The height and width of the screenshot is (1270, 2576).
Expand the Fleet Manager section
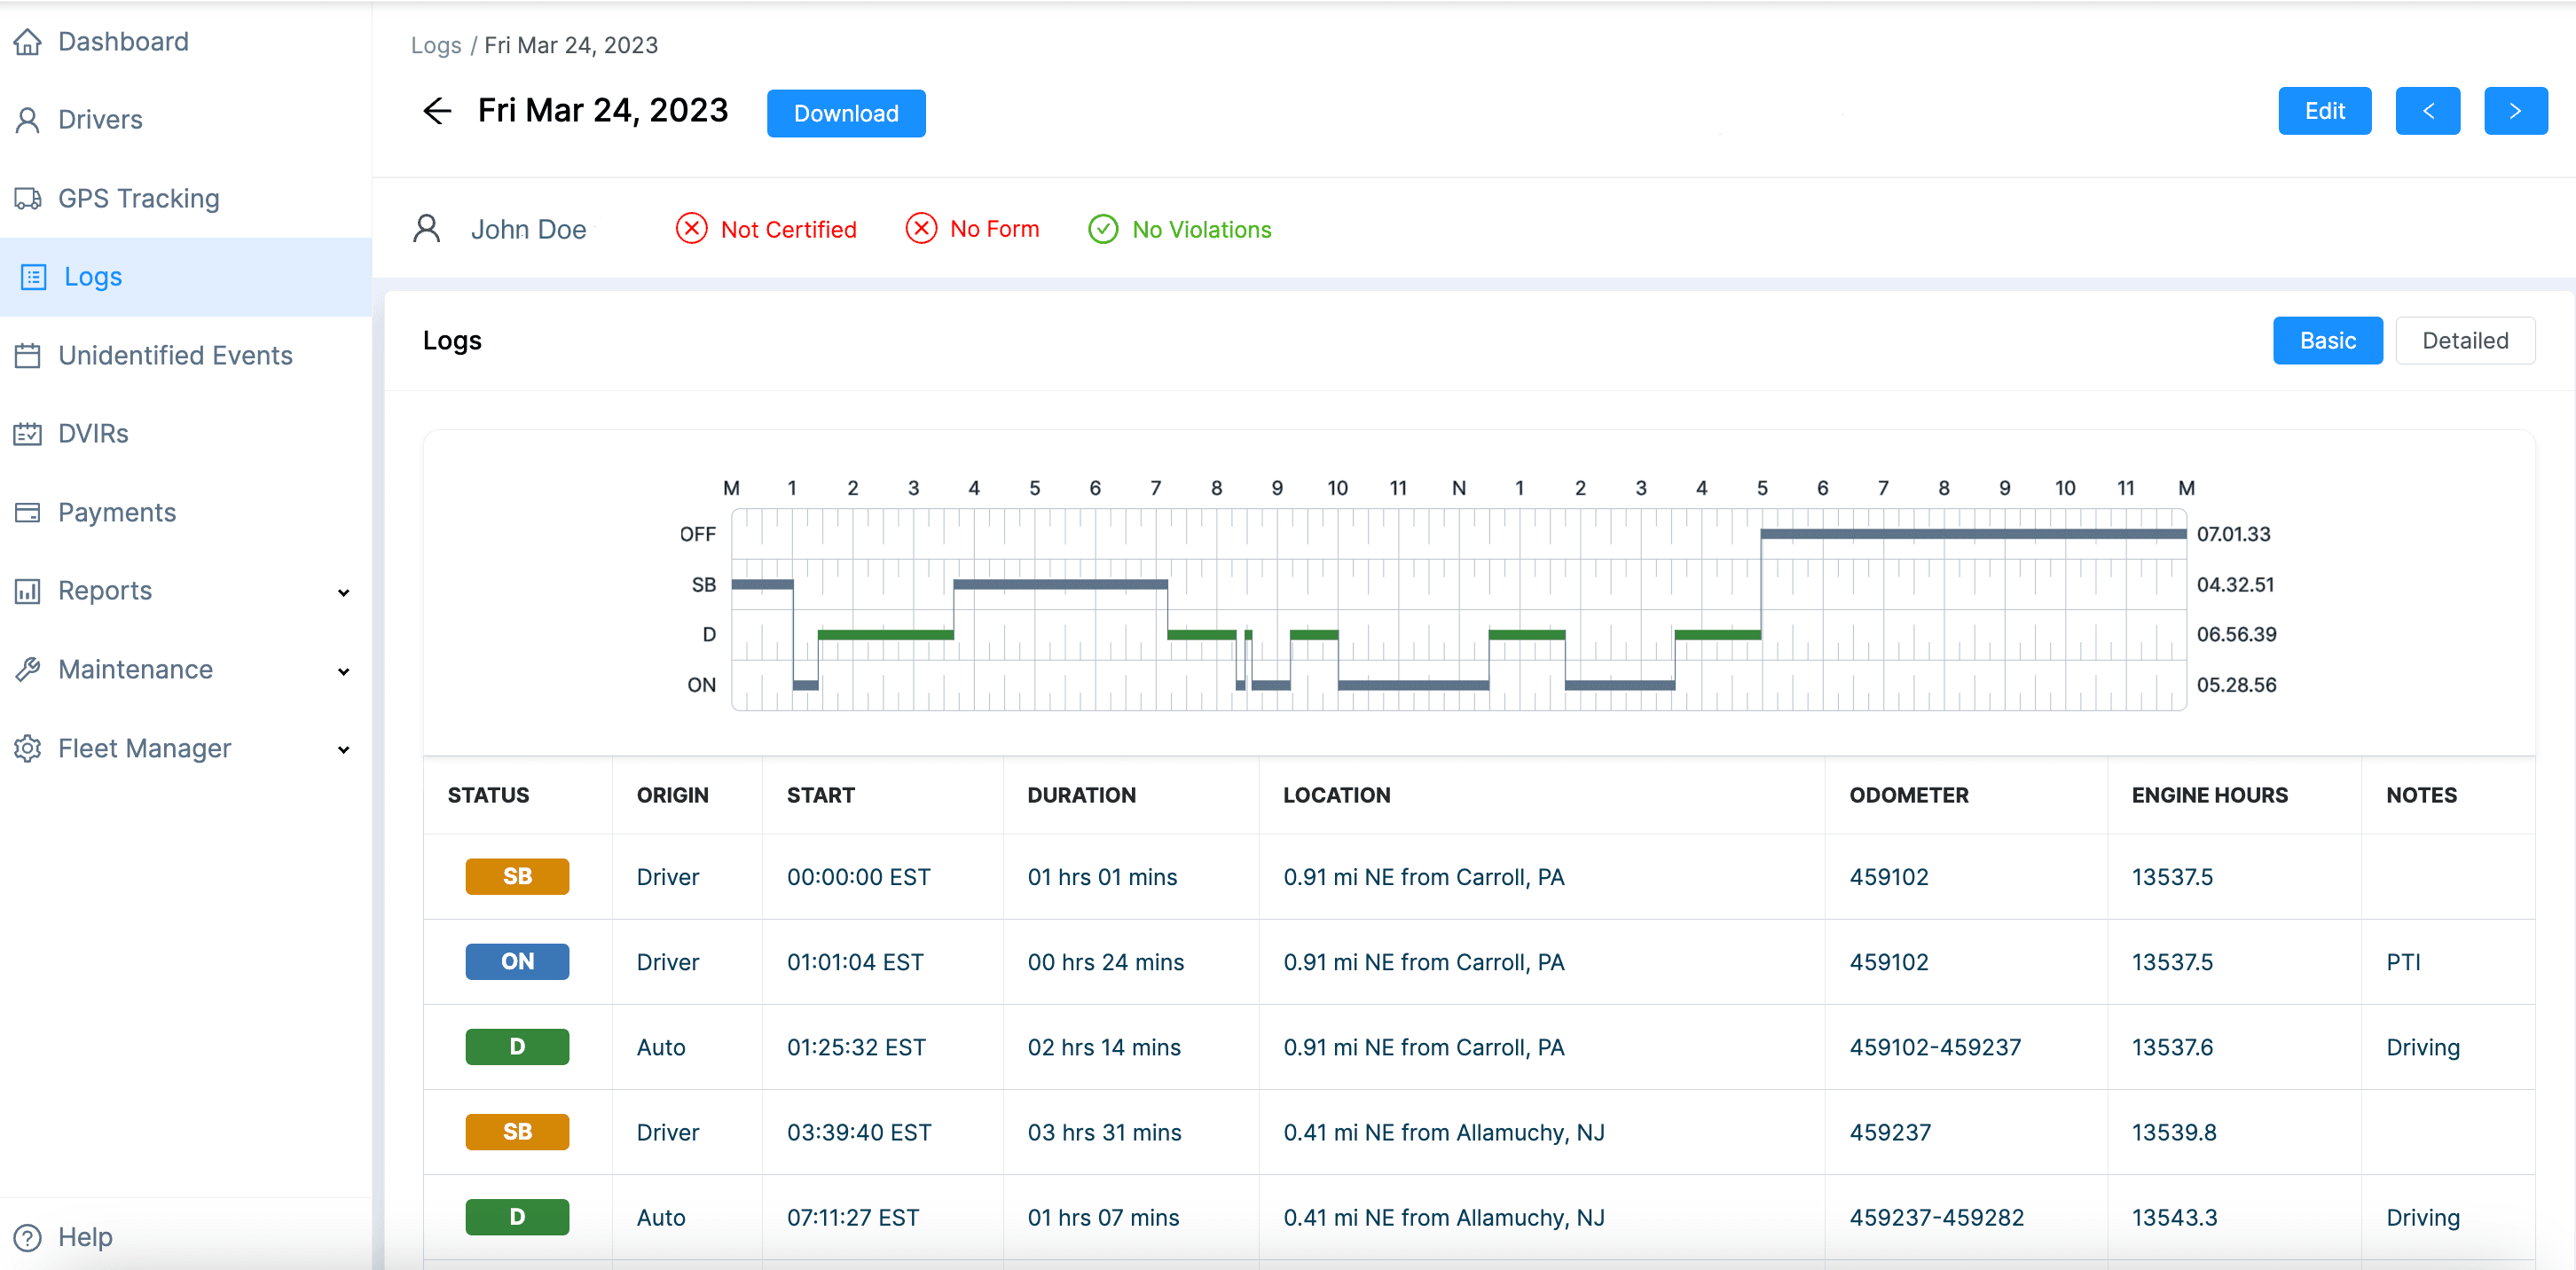tap(144, 747)
